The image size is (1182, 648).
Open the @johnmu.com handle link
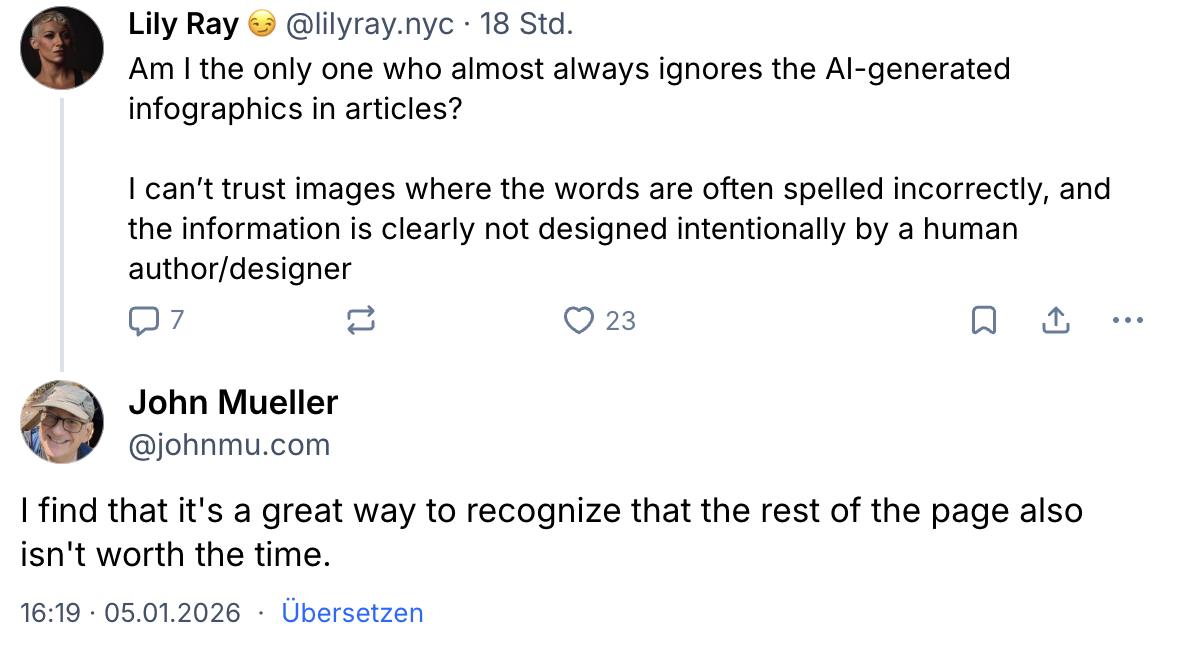[229, 444]
